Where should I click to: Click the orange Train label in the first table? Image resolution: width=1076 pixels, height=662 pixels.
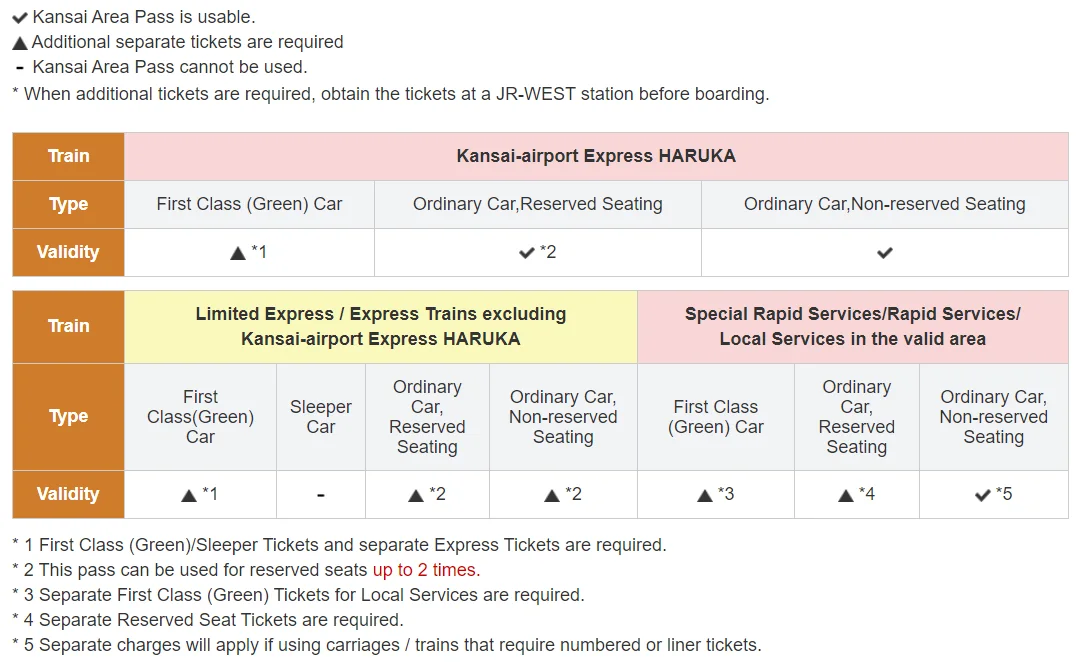point(68,156)
